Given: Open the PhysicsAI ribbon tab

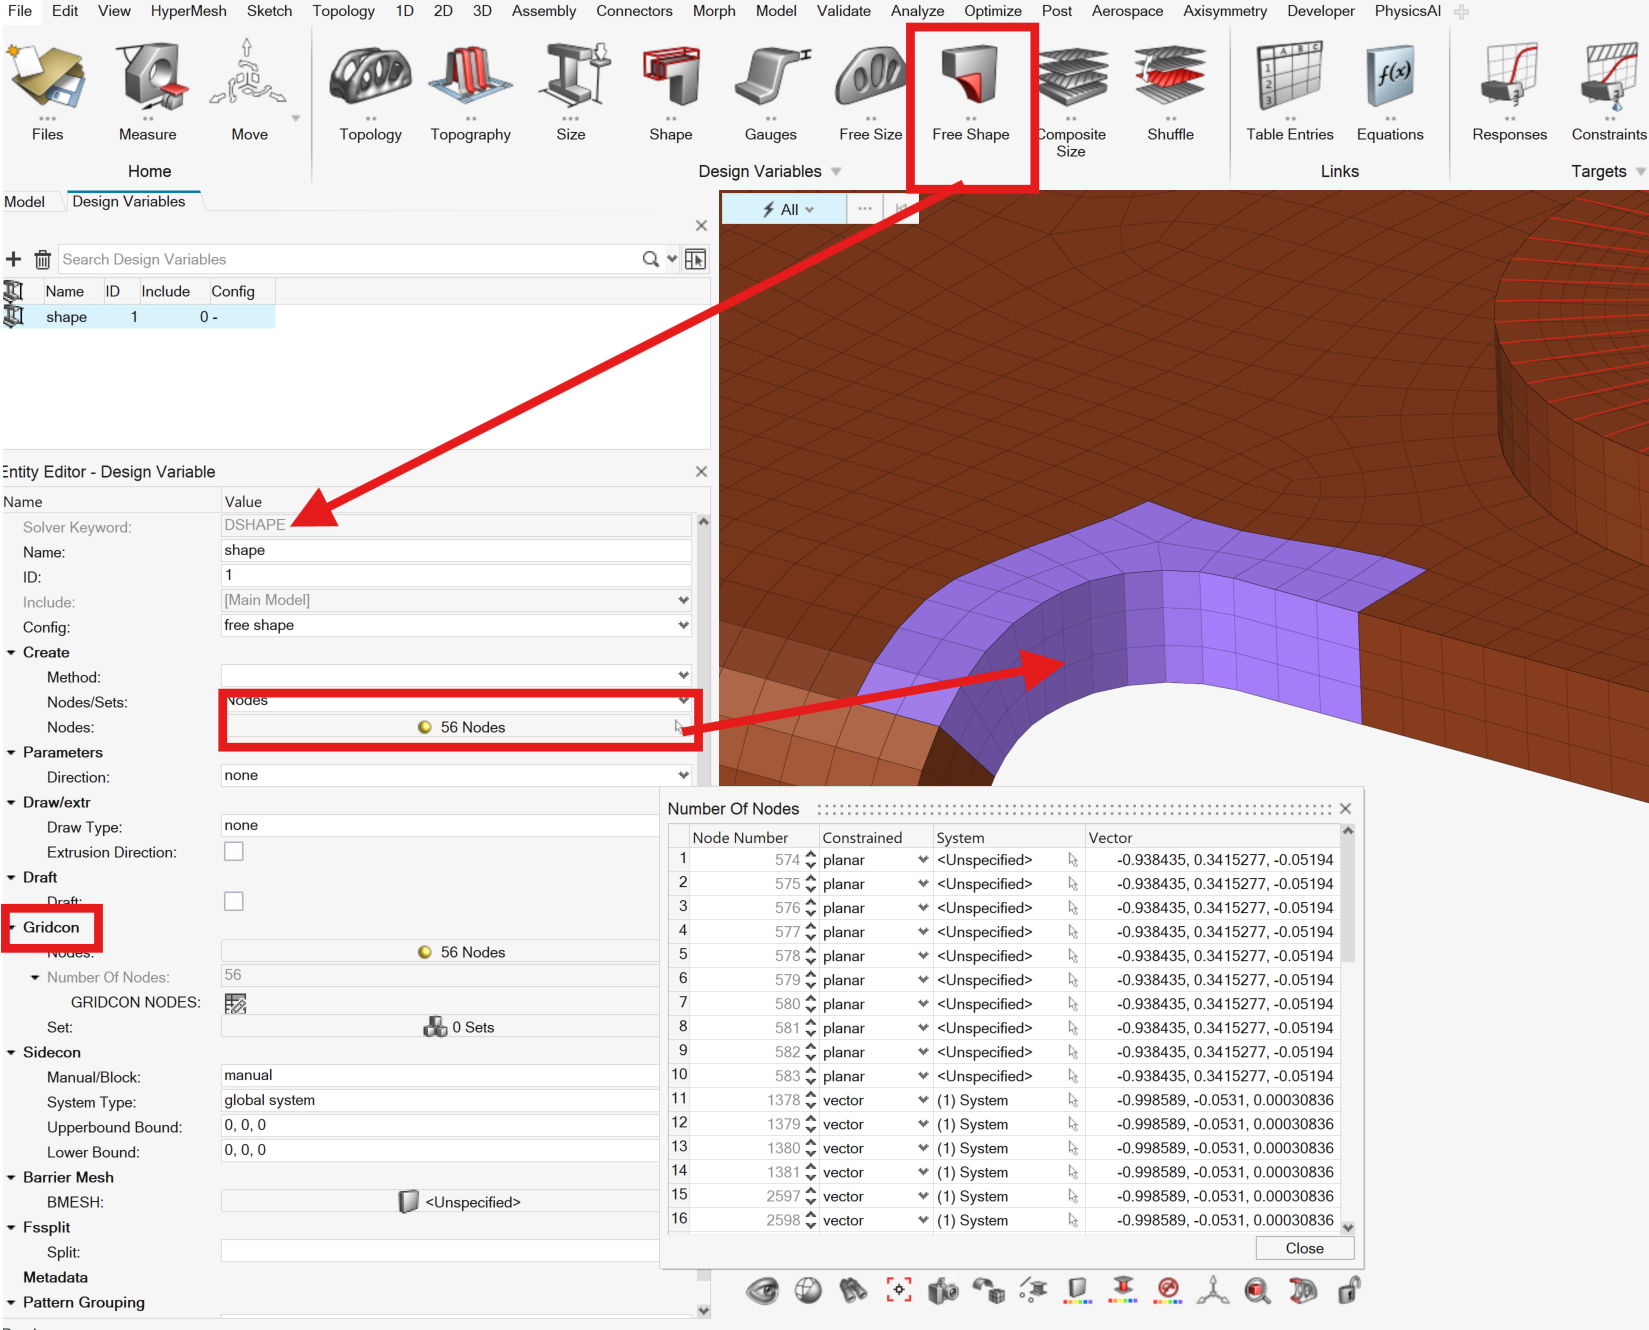Looking at the screenshot, I should tap(1408, 11).
